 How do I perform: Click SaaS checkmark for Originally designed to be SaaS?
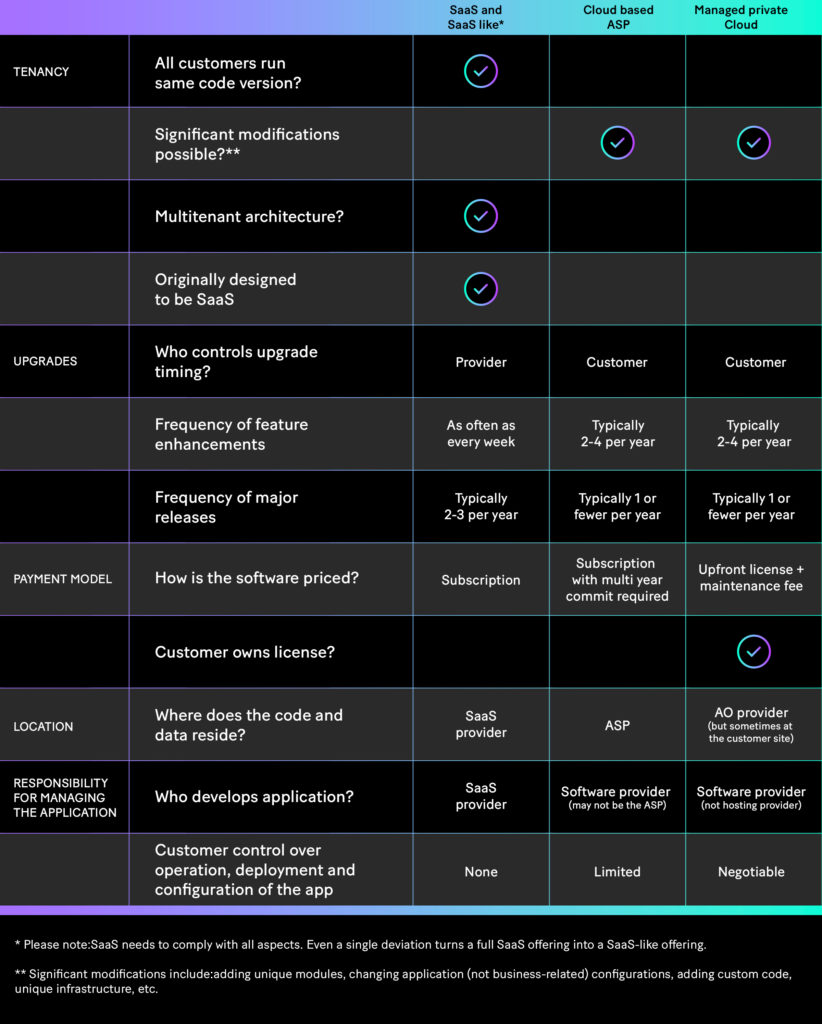tap(481, 289)
